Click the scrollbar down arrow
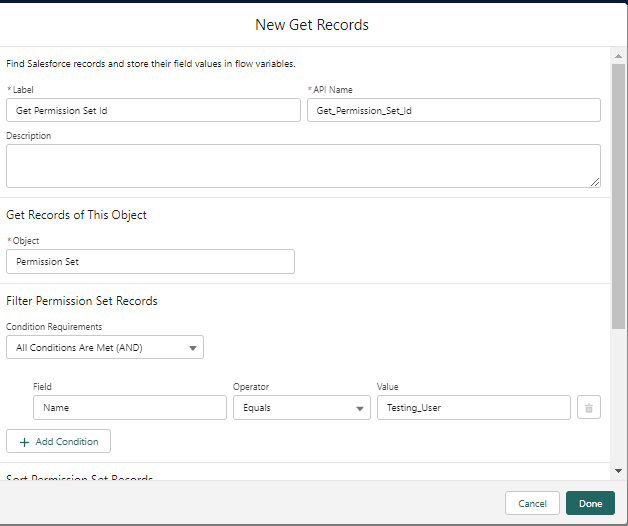This screenshot has width=628, height=526. click(618, 470)
